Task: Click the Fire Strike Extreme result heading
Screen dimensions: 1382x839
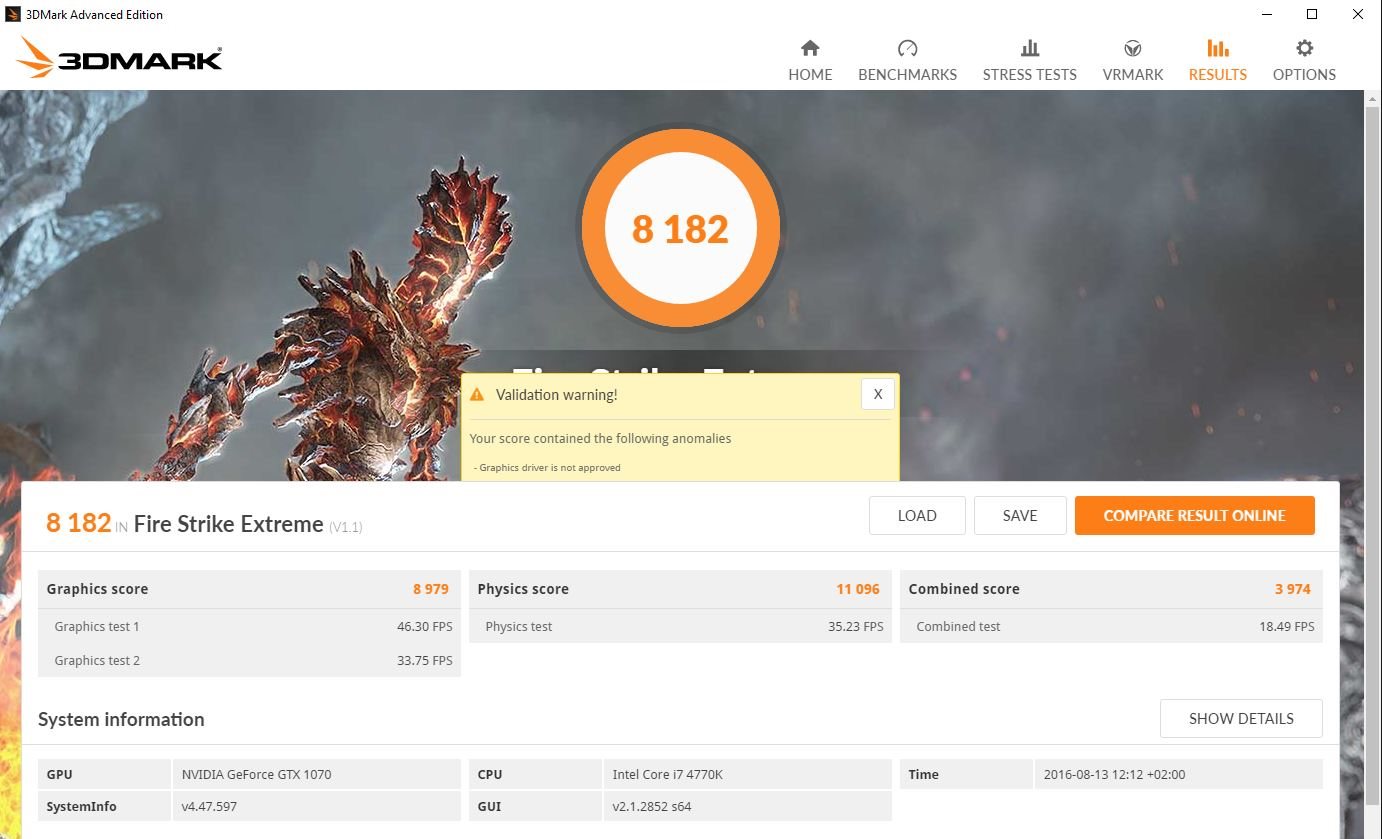Action: coord(228,524)
